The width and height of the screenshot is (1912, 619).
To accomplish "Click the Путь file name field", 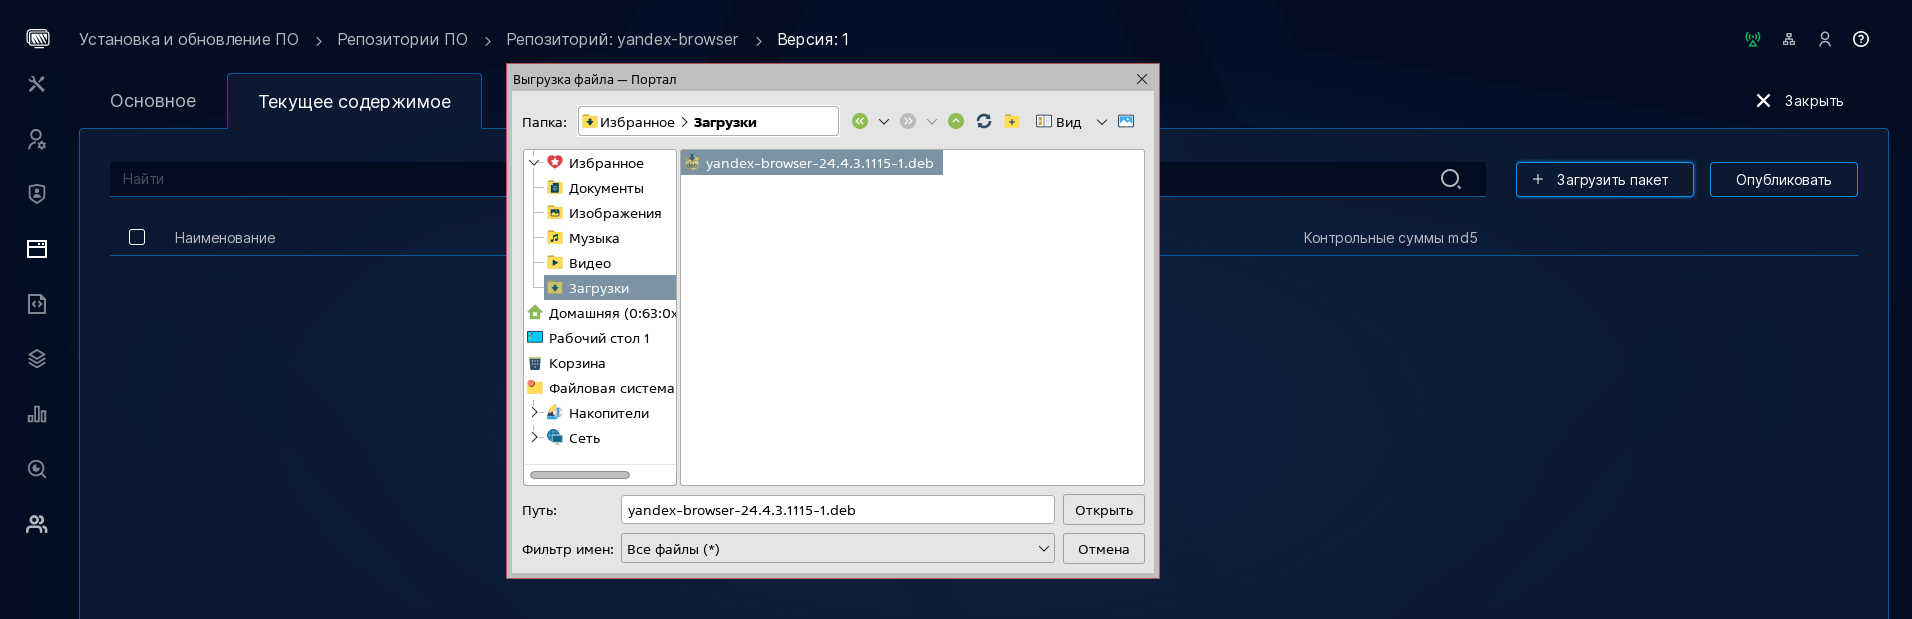I will tap(837, 510).
